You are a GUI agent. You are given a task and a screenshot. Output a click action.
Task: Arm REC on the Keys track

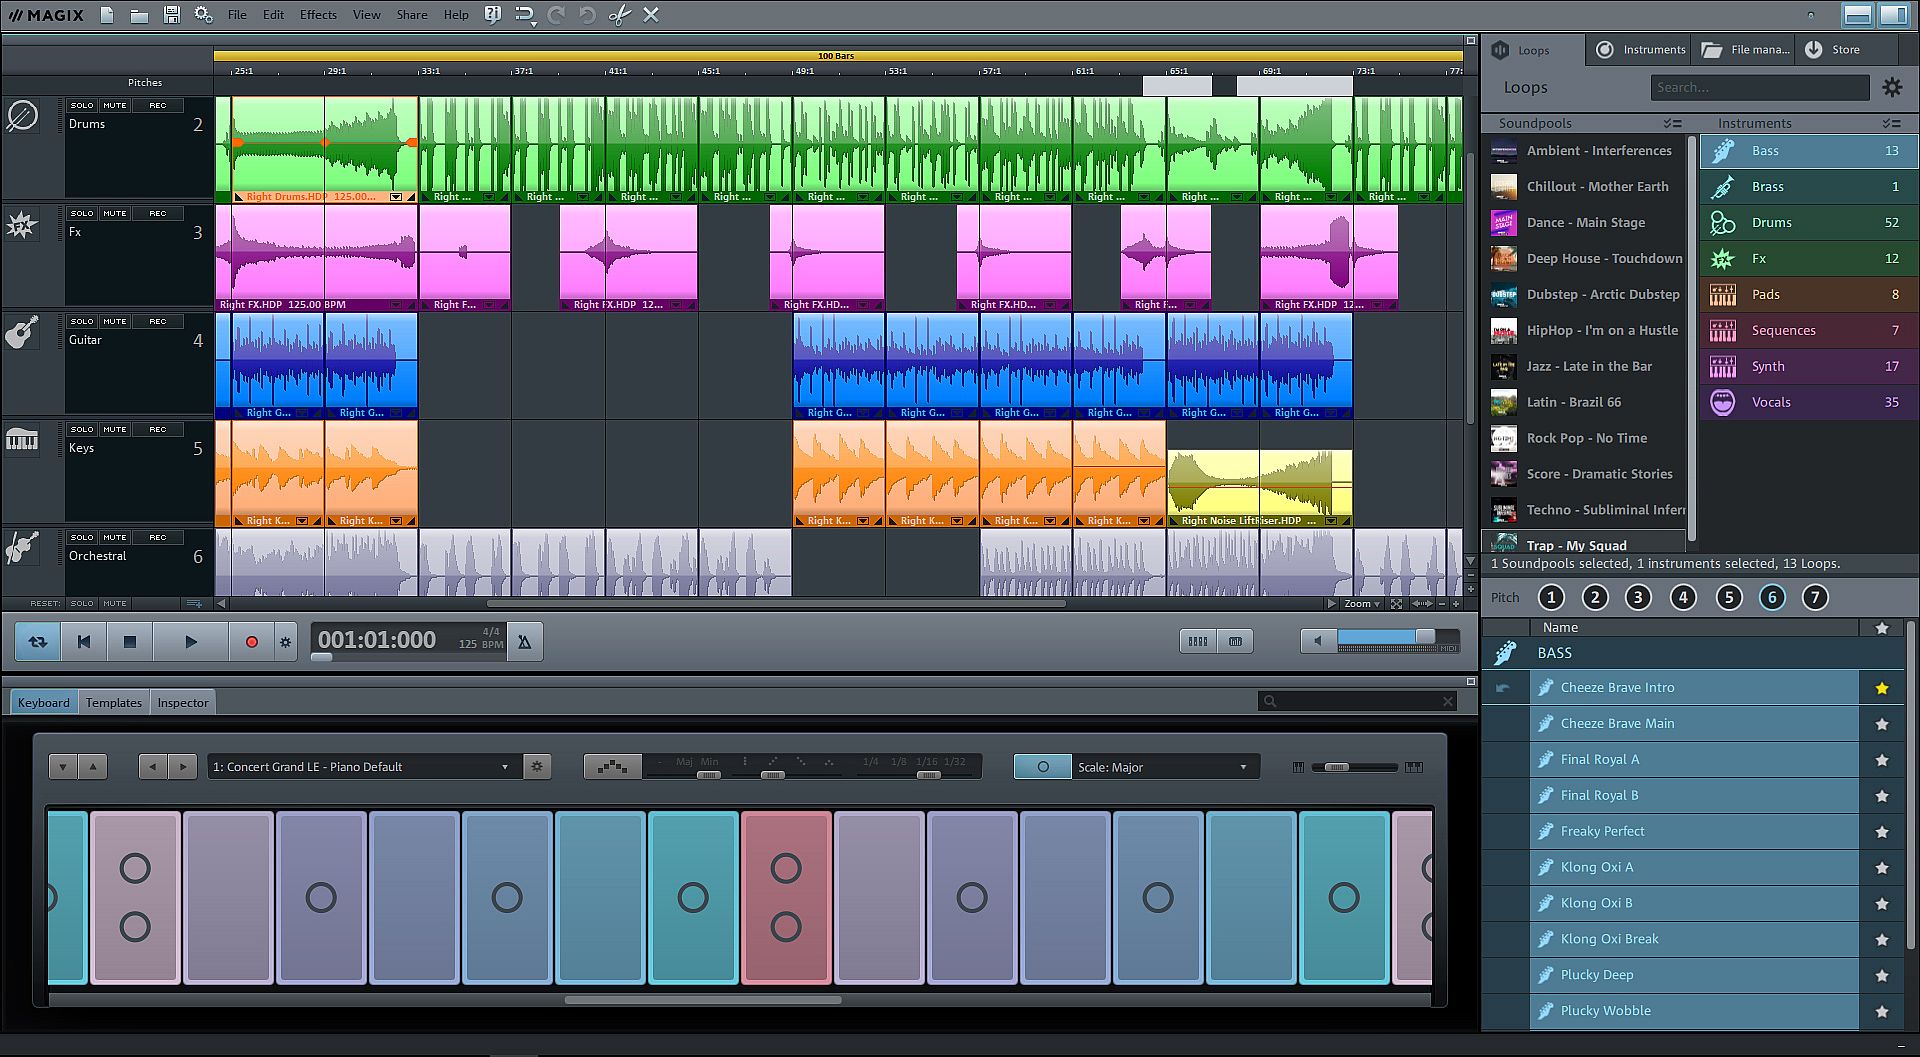pos(158,429)
